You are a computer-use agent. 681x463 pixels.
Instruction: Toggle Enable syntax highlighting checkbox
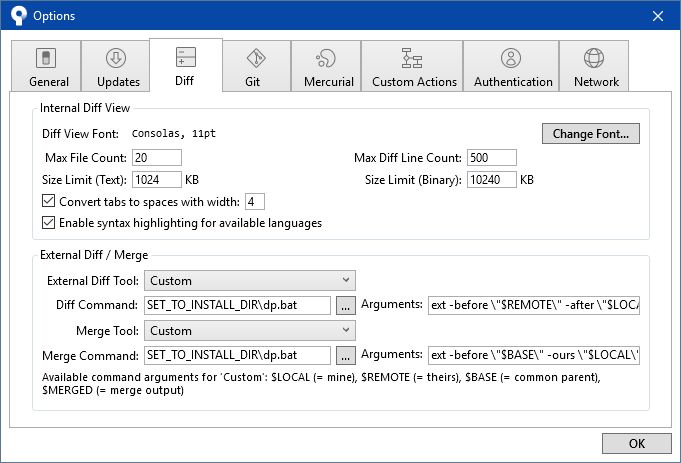(49, 223)
